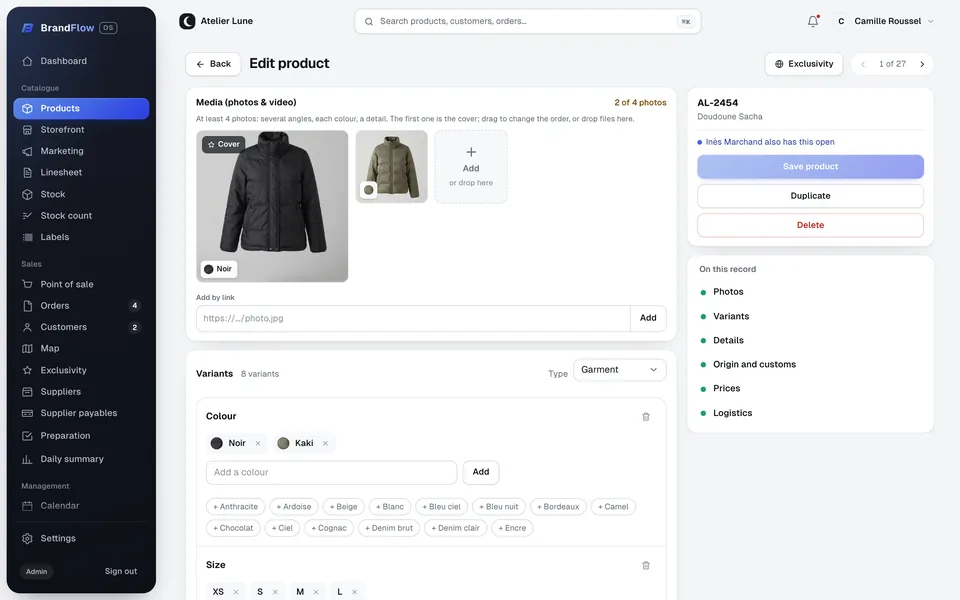Viewport: 960px width, 600px height.
Task: Remove the Kaki colour chip
Action: [325, 443]
